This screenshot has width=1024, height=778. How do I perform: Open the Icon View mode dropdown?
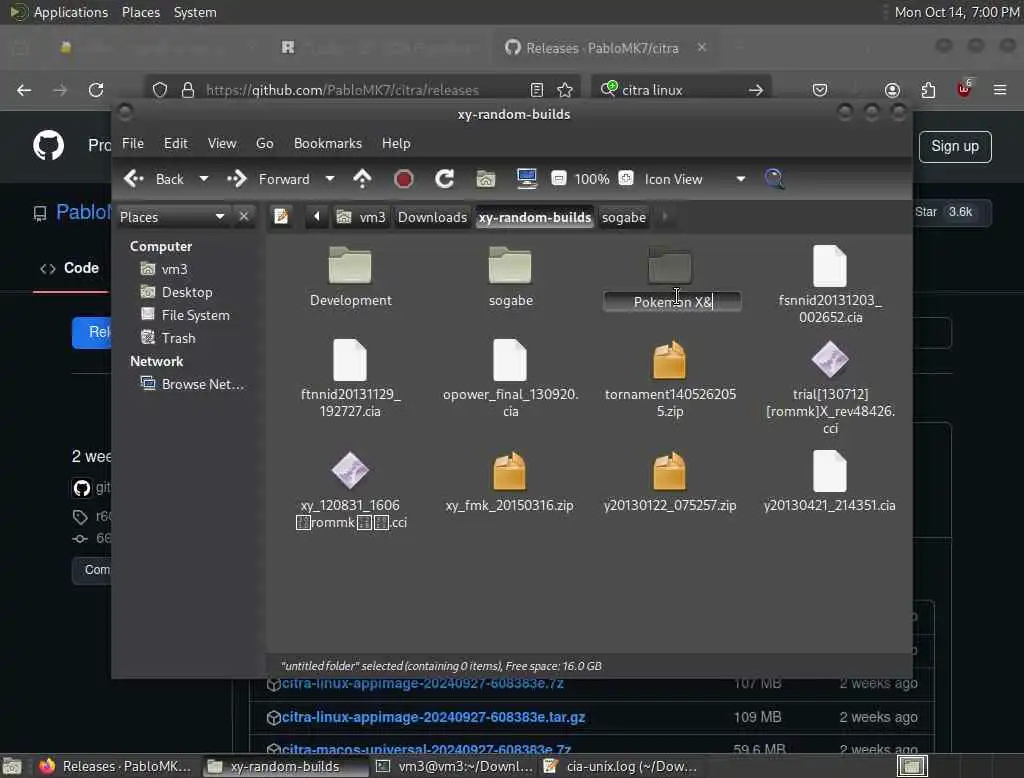[x=695, y=179]
